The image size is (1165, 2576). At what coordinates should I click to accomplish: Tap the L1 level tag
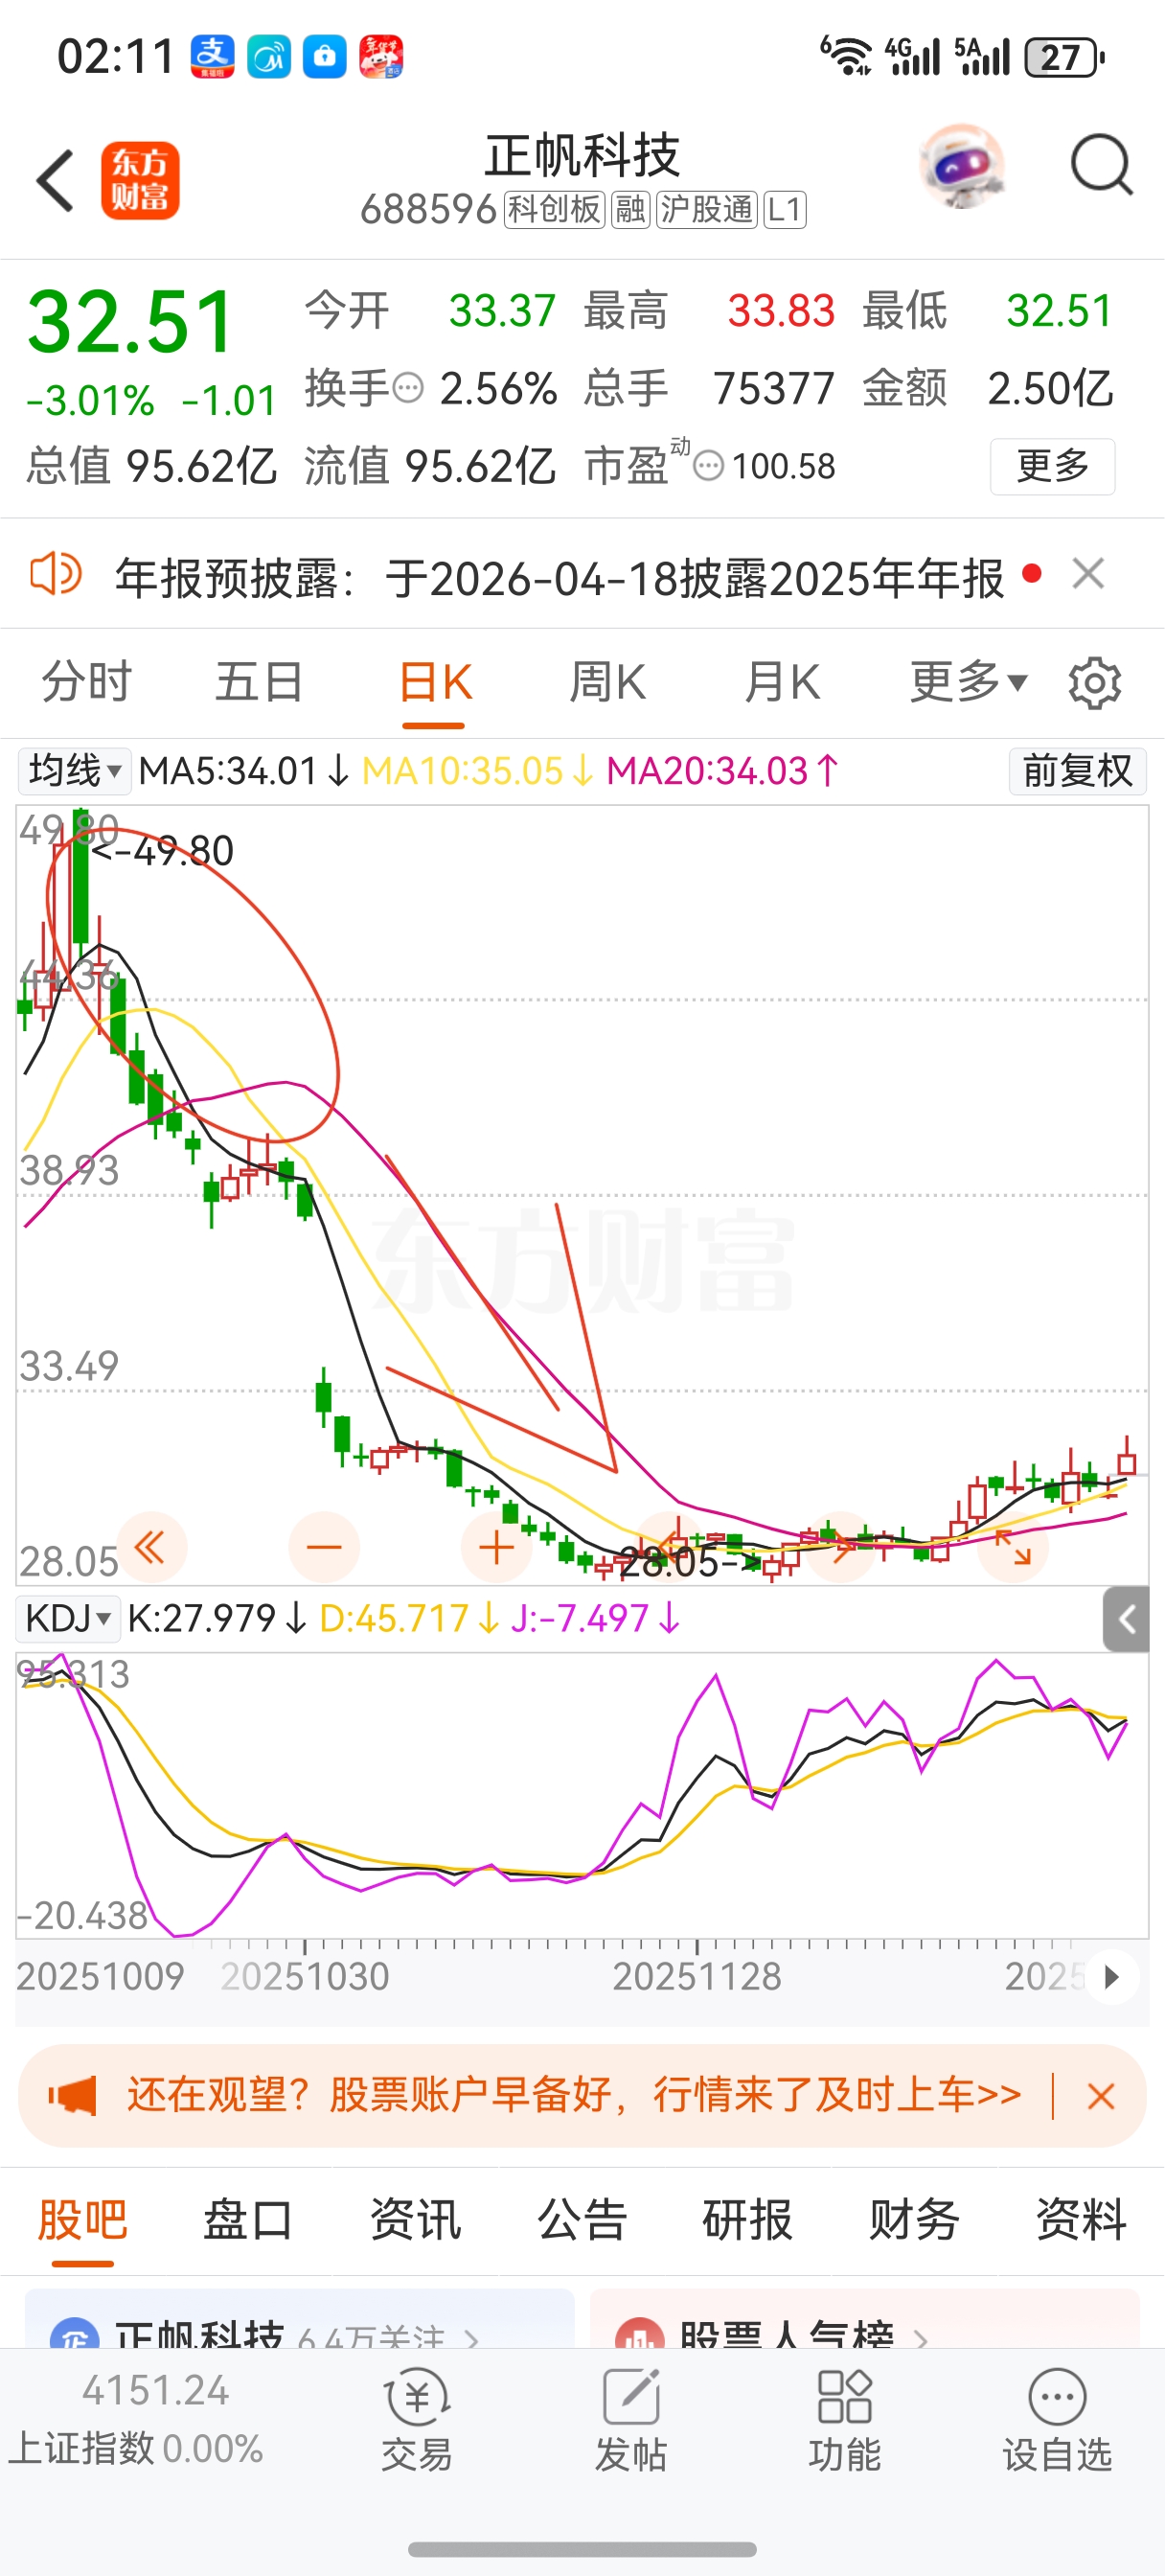pos(785,210)
